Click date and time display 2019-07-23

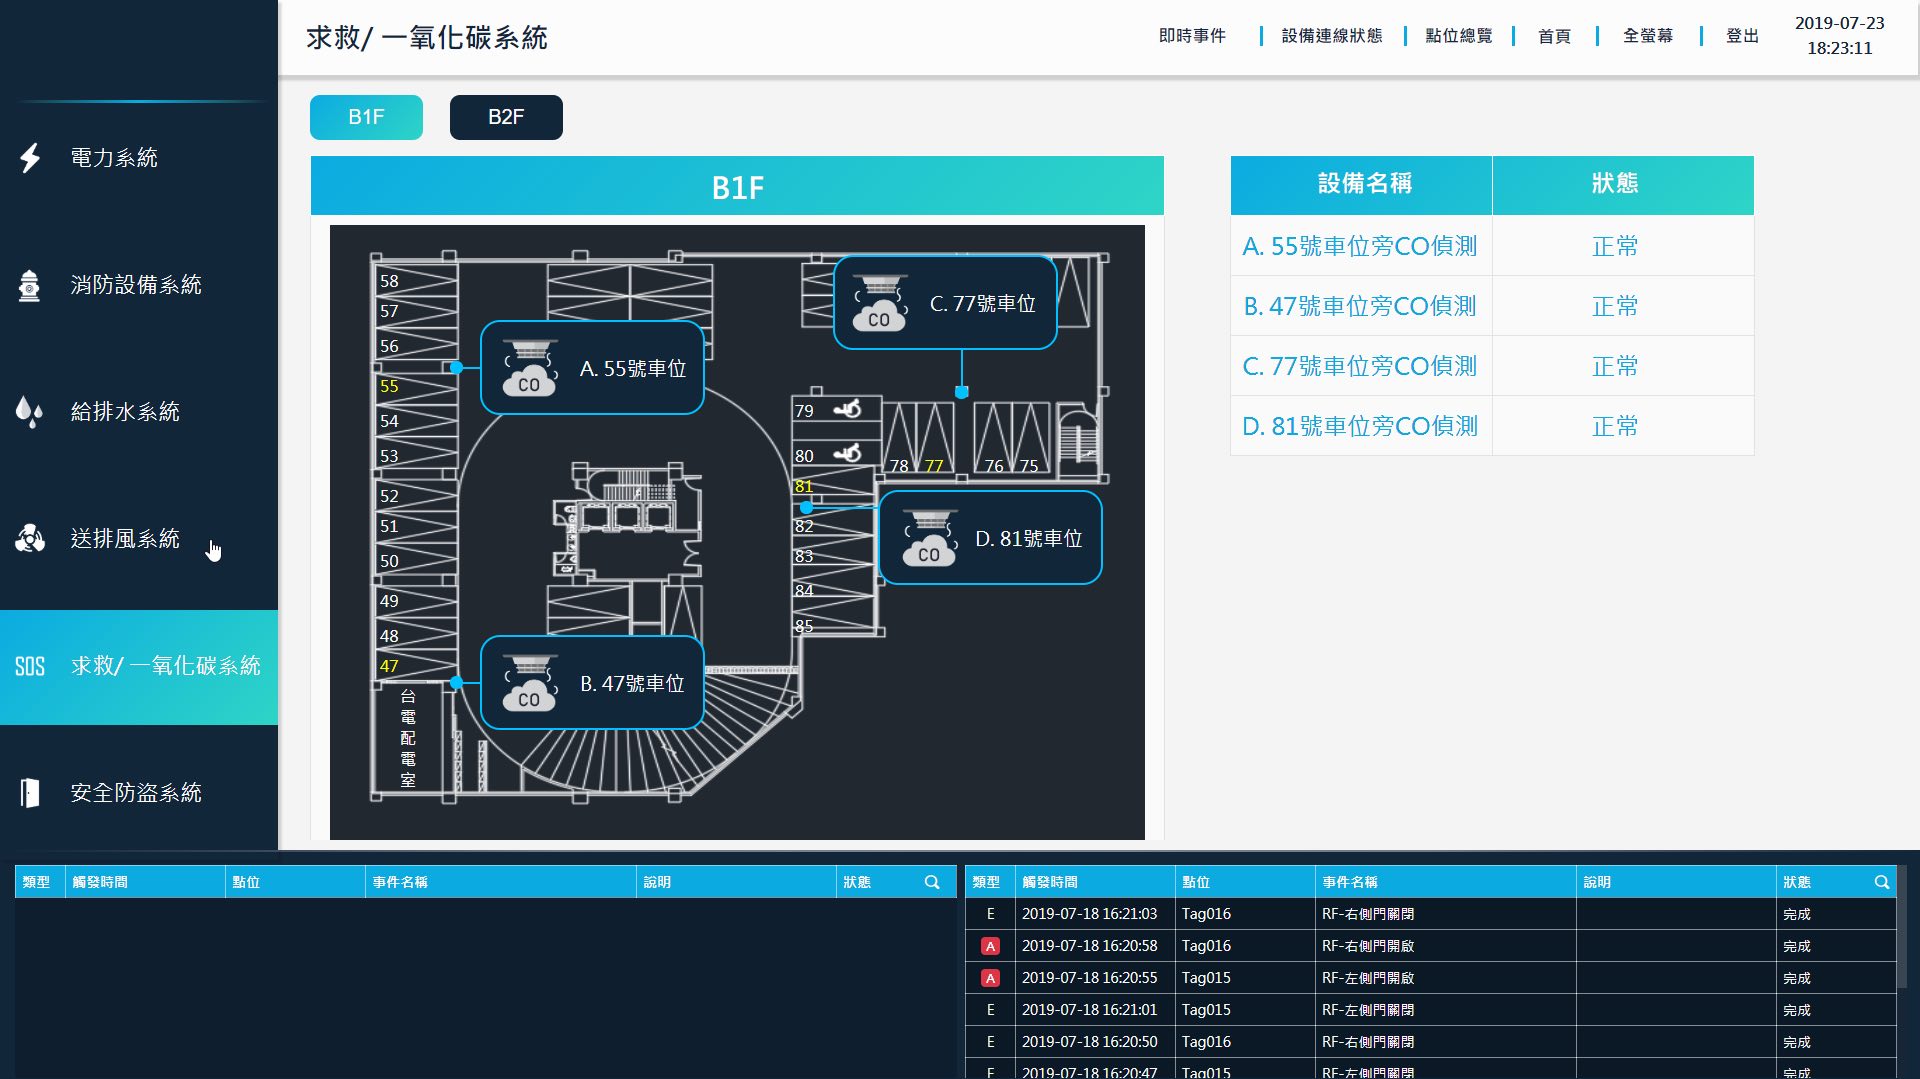tap(1839, 35)
